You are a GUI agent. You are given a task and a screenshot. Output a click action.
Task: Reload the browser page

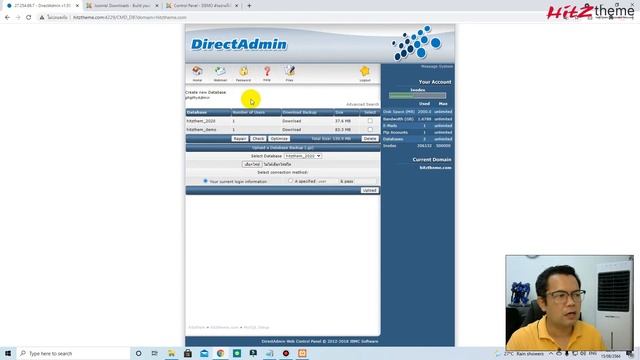coord(29,18)
